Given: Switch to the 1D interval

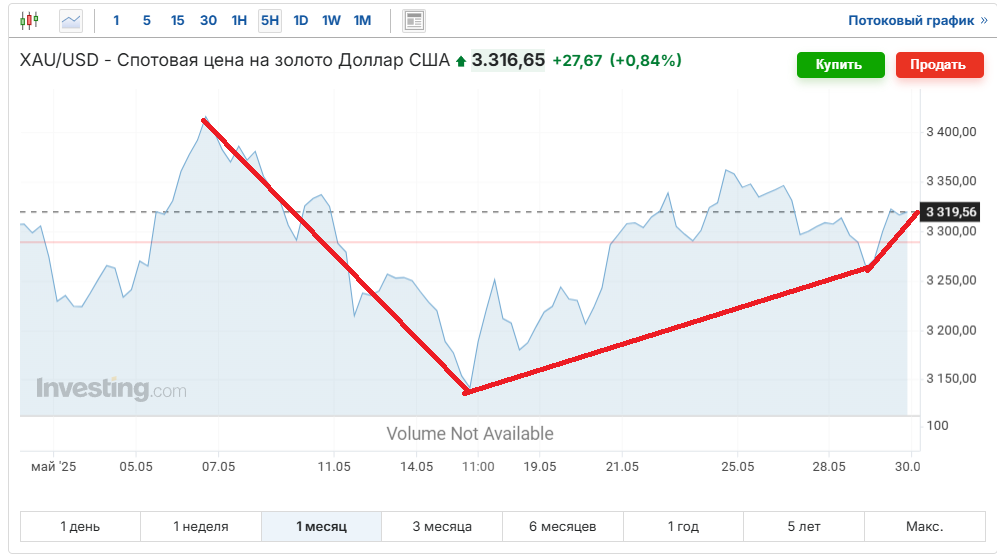Looking at the screenshot, I should coord(301,21).
